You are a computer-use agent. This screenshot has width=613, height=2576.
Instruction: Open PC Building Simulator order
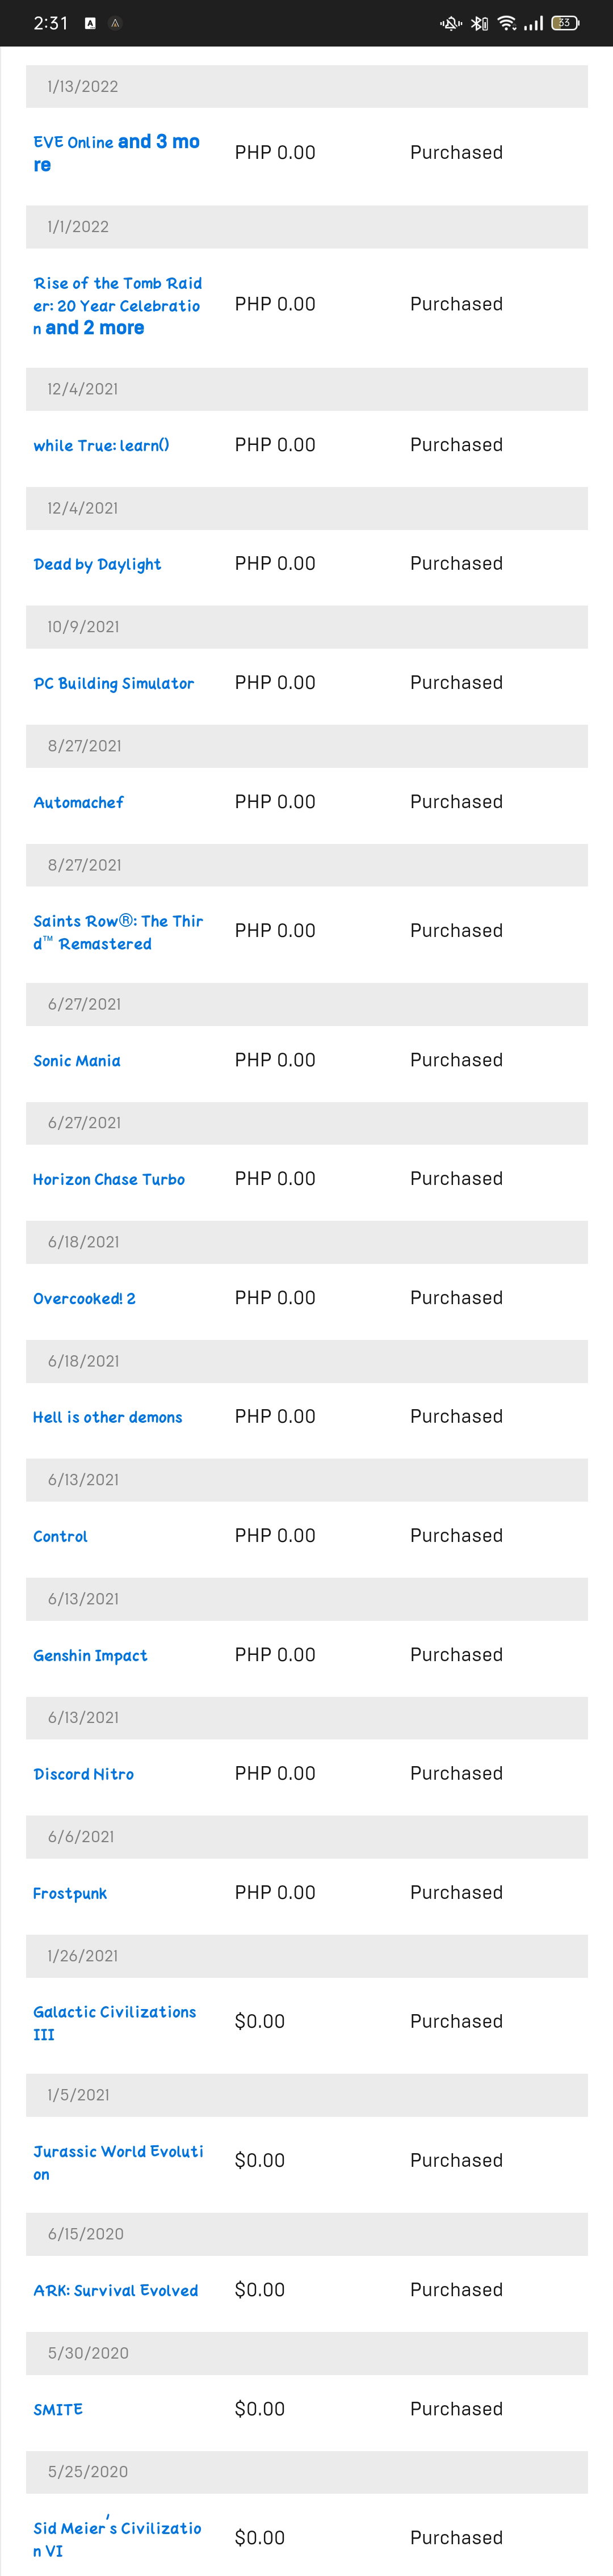[114, 683]
